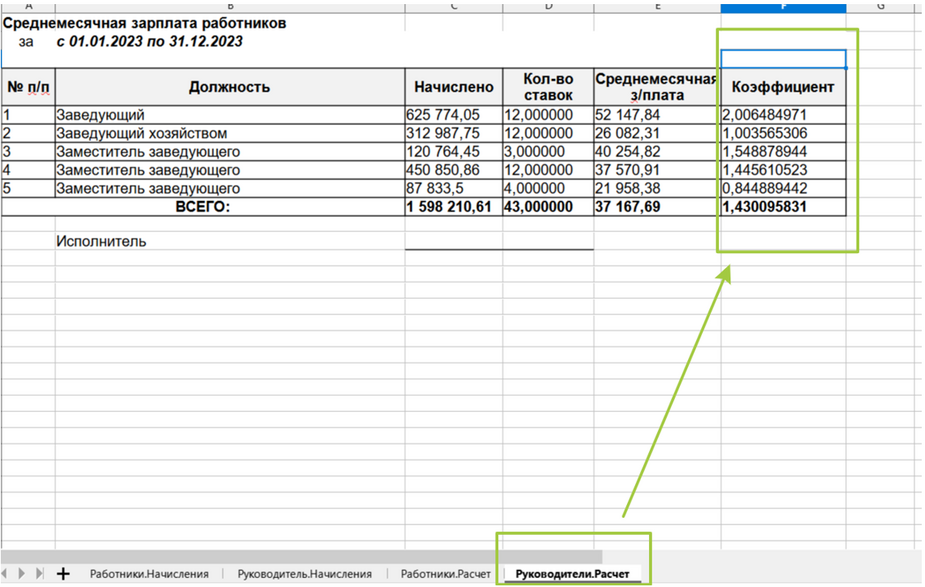Select the Должность header cell

(x=229, y=87)
